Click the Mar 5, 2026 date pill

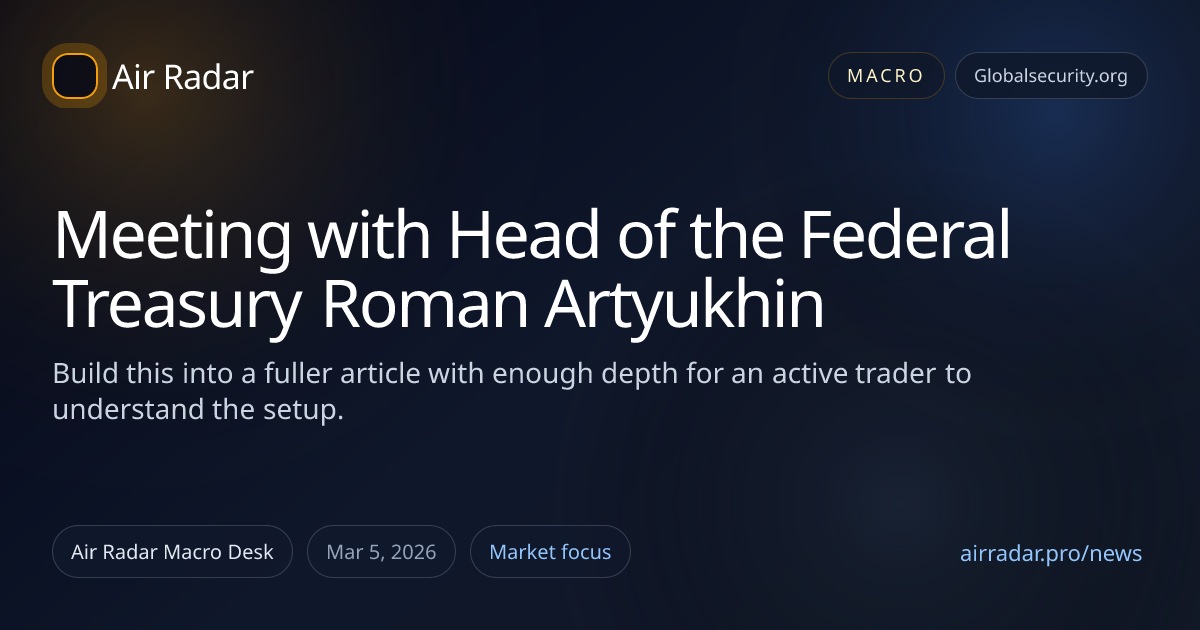click(x=382, y=552)
